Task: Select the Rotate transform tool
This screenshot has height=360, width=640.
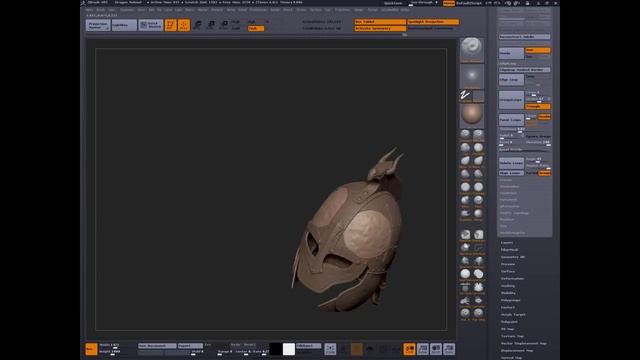Action: pyautogui.click(x=224, y=25)
